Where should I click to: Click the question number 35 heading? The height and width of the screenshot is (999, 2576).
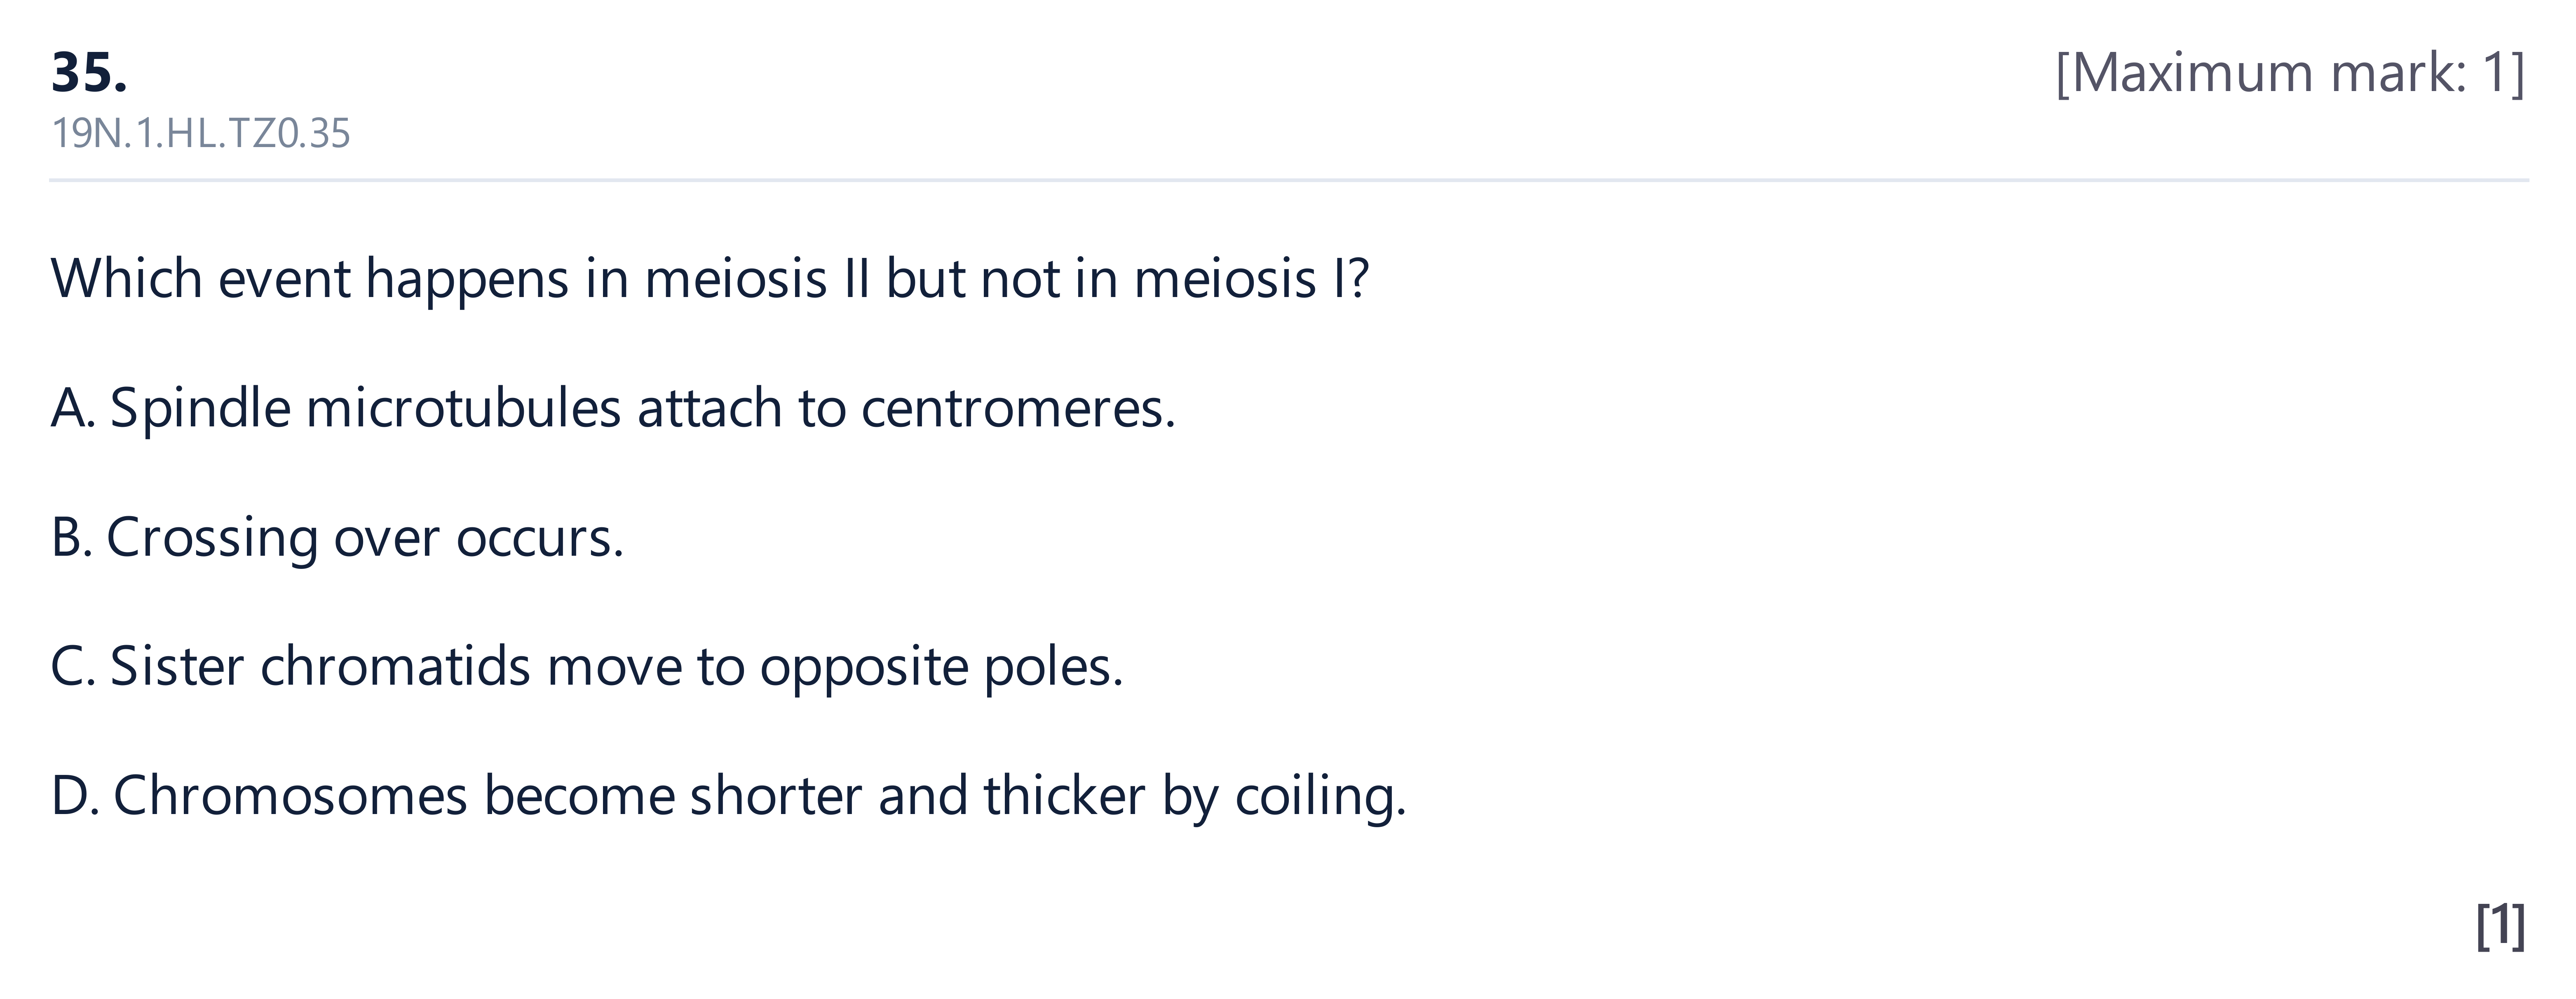tap(89, 73)
